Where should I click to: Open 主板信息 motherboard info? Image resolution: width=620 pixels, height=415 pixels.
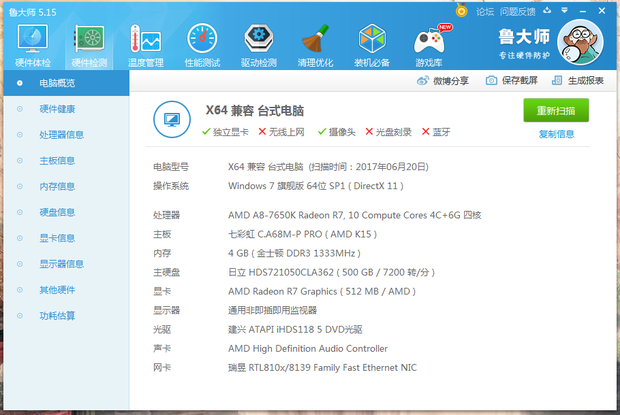(66, 160)
